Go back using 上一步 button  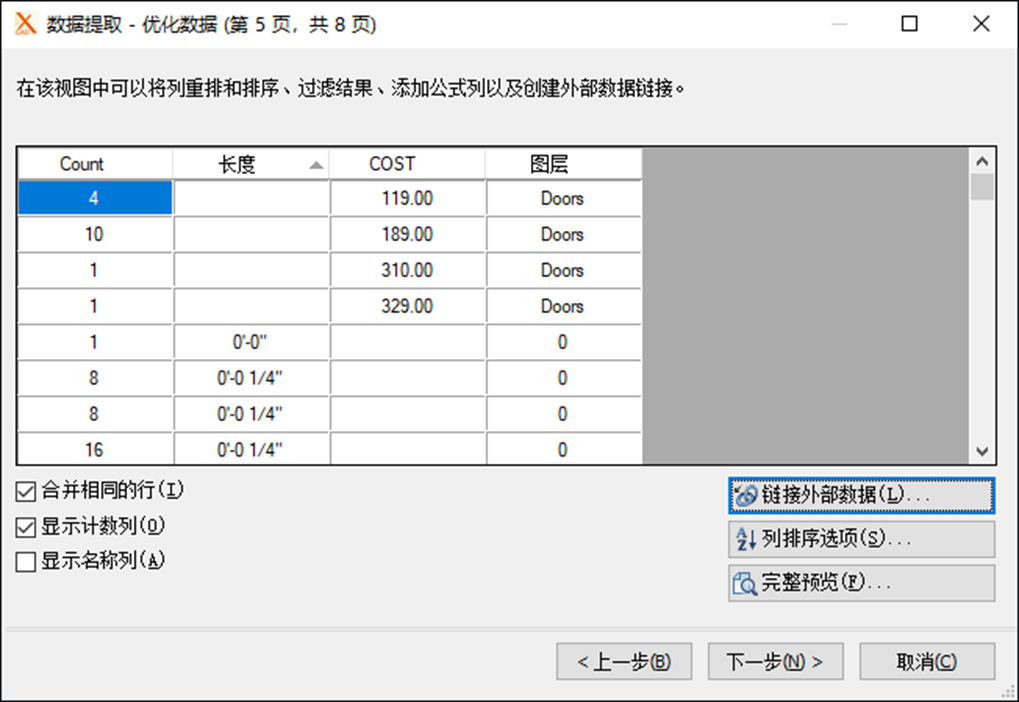click(x=624, y=662)
